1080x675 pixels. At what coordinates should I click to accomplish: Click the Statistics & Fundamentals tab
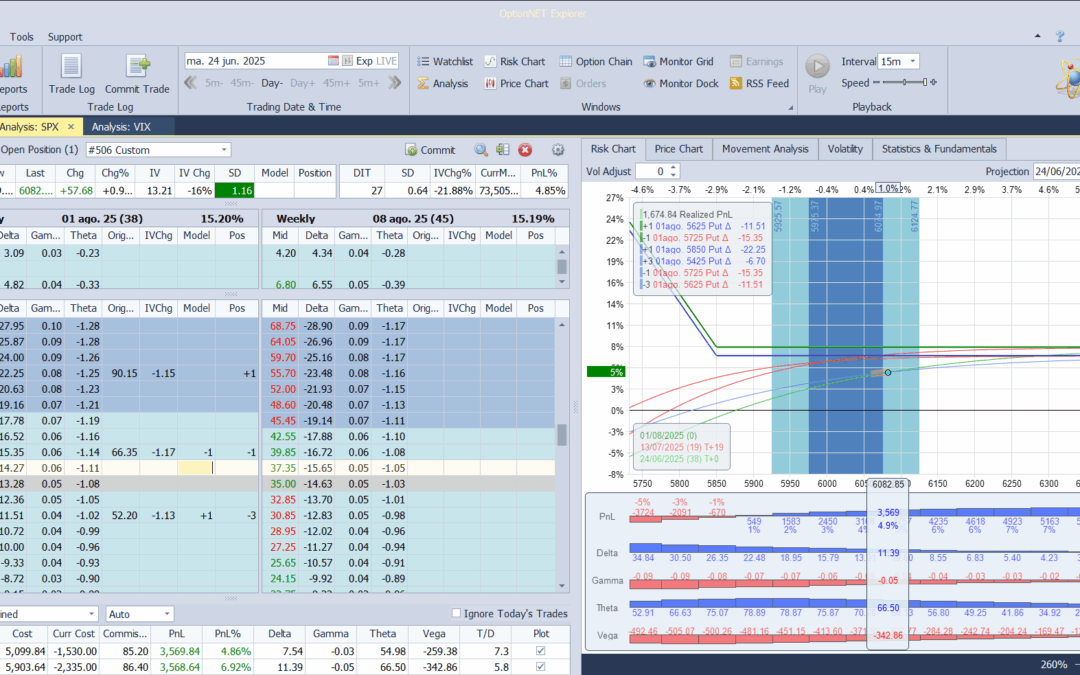pyautogui.click(x=938, y=148)
